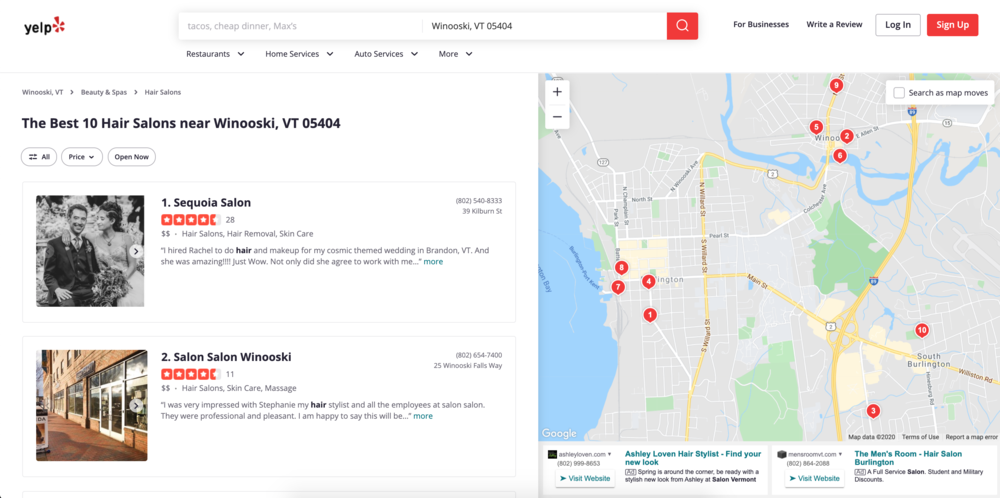This screenshot has width=1000, height=498.
Task: Click address 25 Winooski Falls Way
Action: 468,365
